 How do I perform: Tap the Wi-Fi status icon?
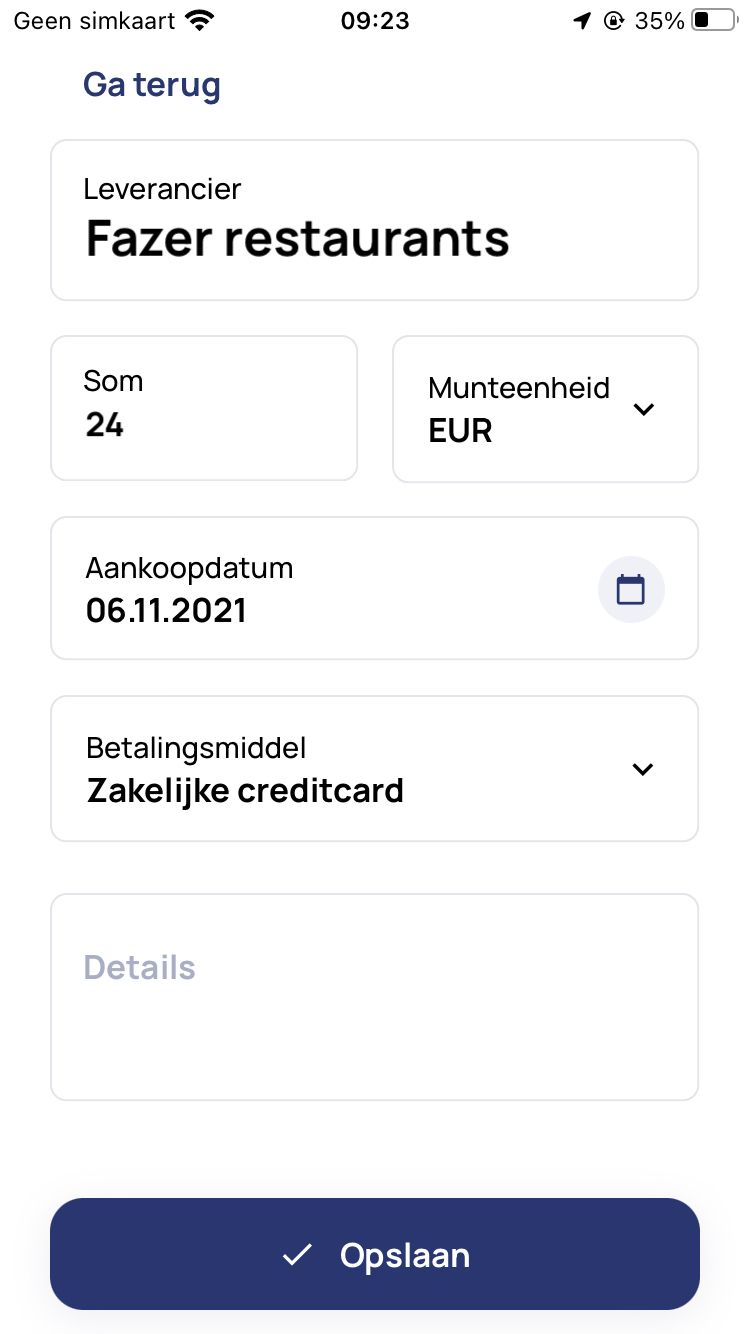(201, 20)
